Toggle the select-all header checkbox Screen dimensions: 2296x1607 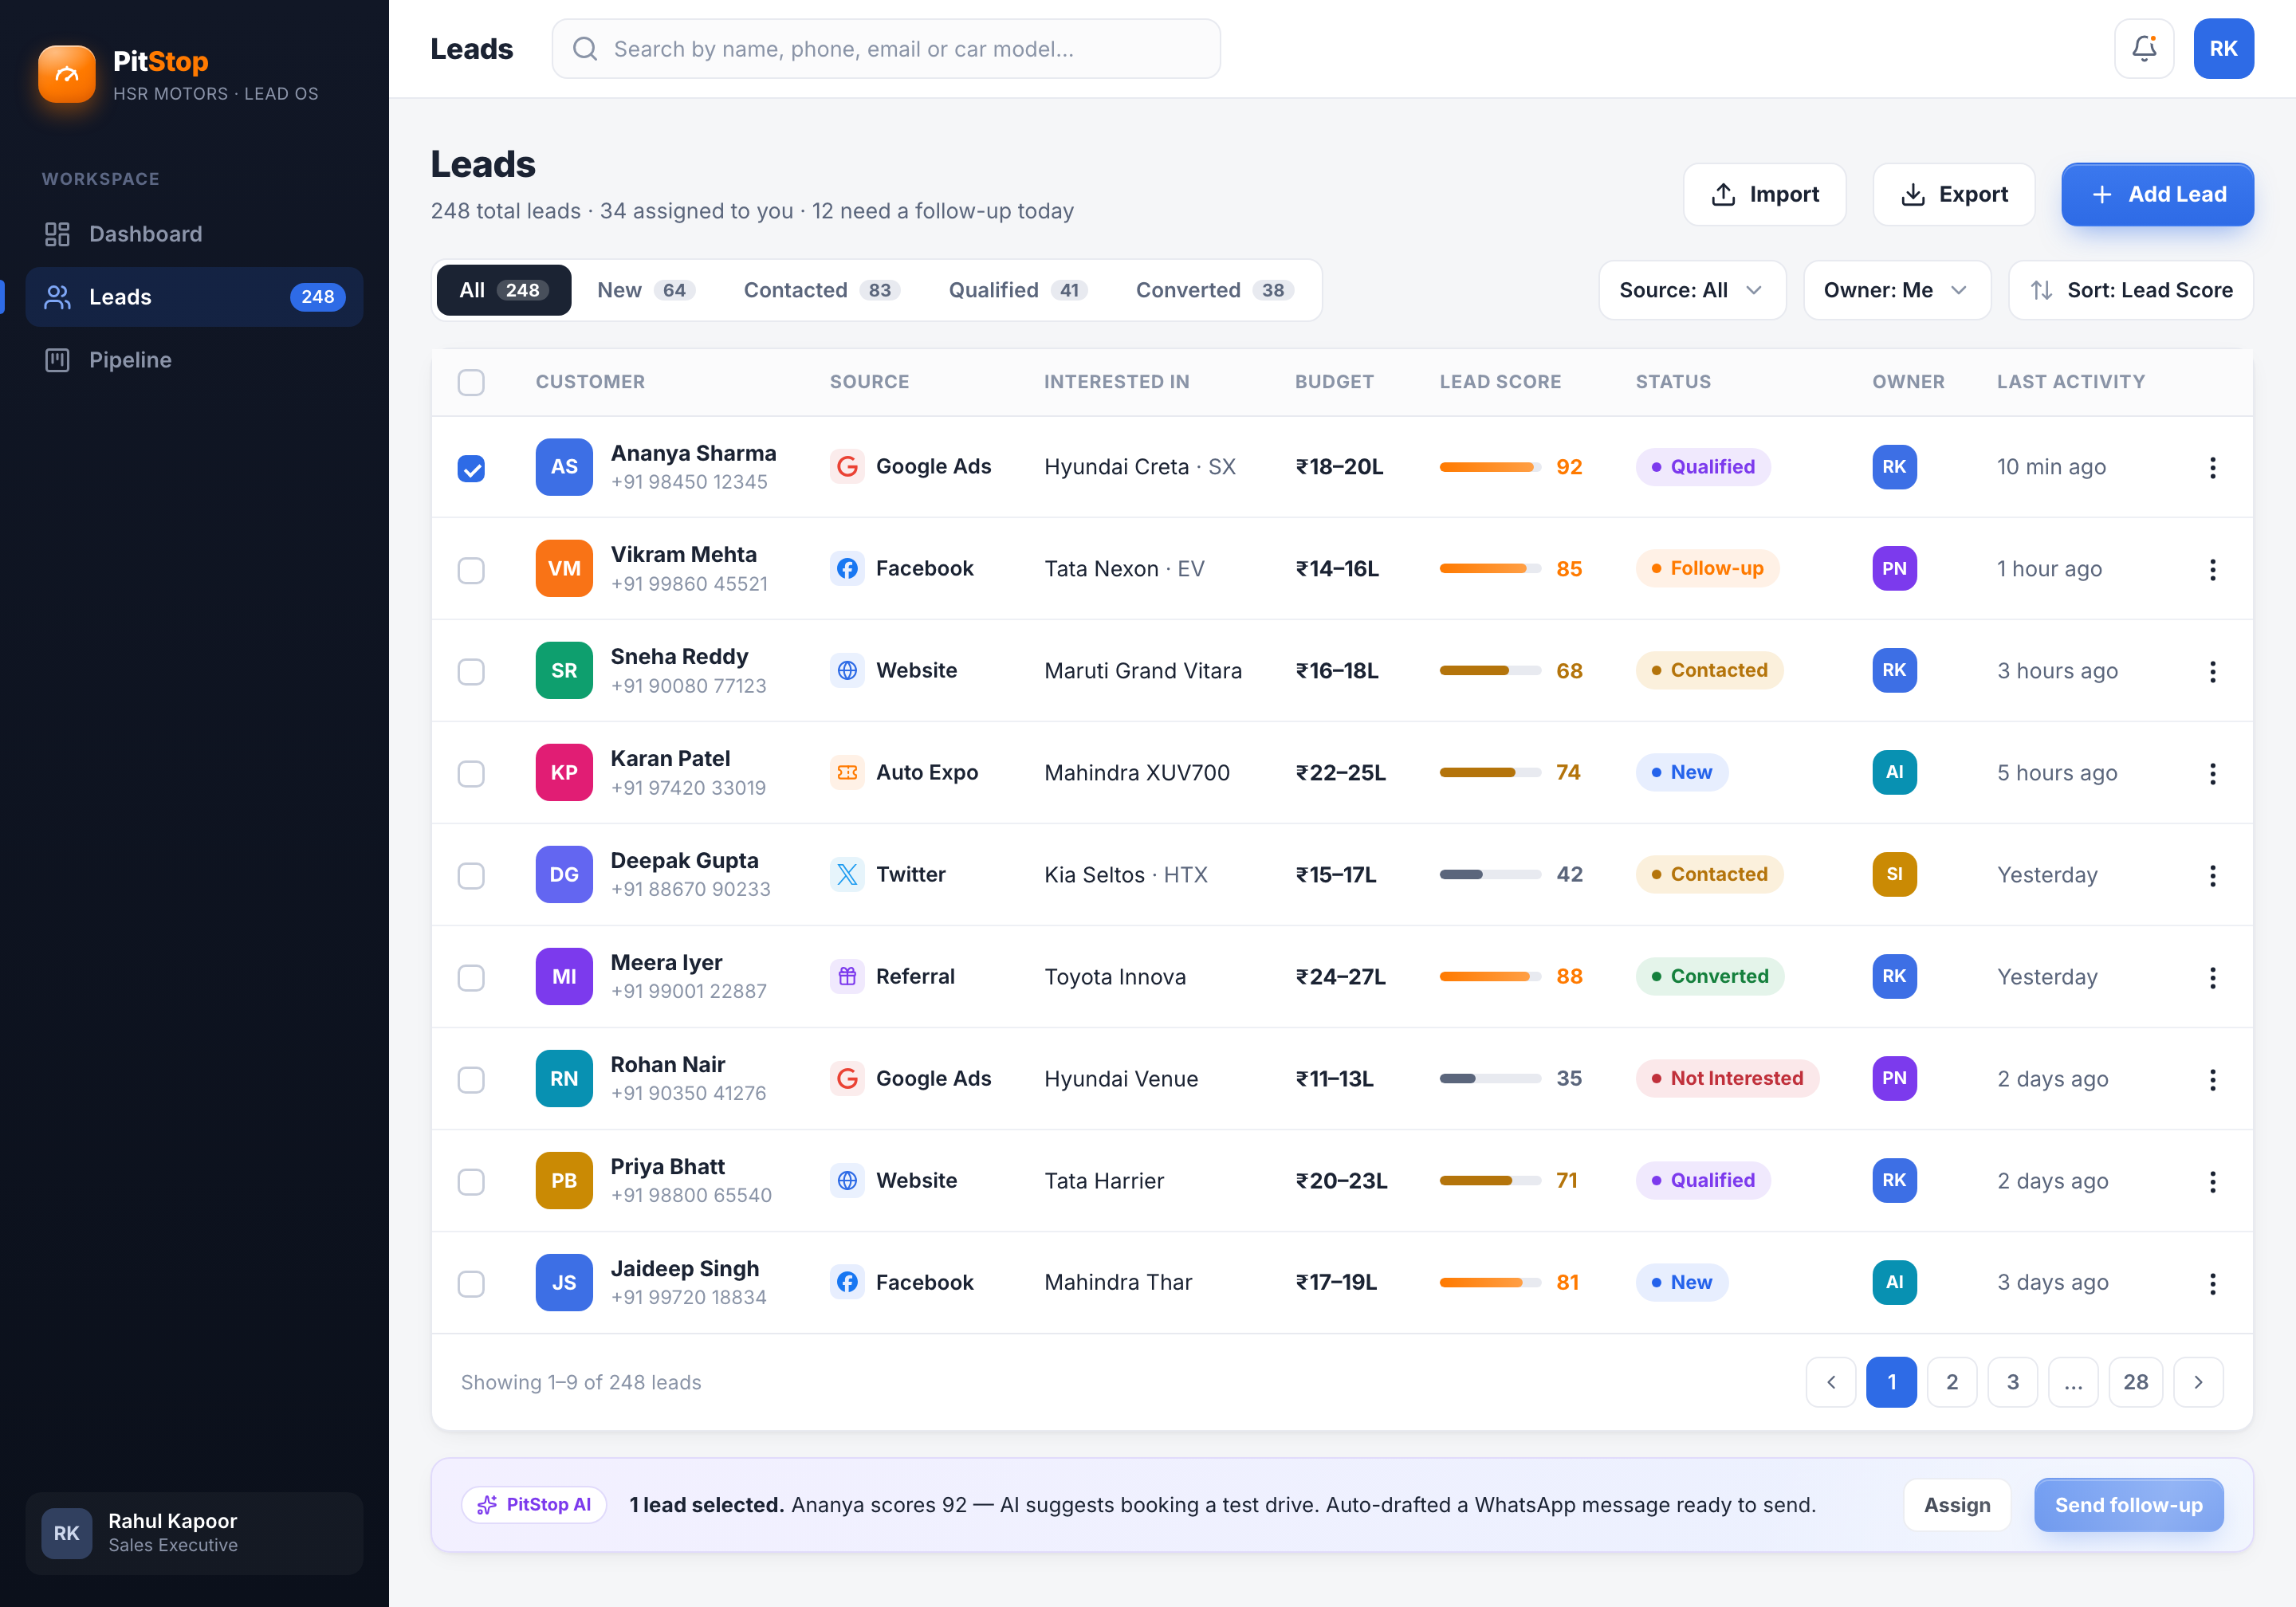point(471,382)
